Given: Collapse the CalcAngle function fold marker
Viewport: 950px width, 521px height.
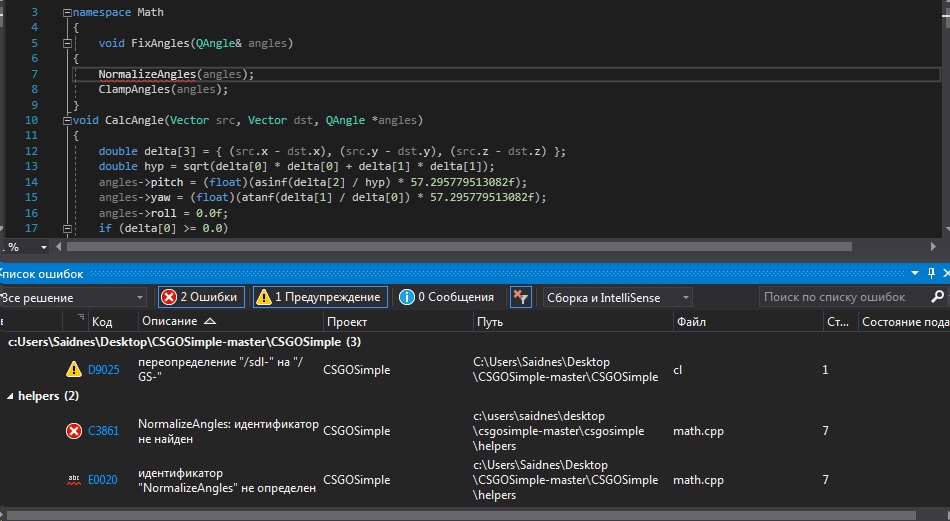Looking at the screenshot, I should pos(67,121).
